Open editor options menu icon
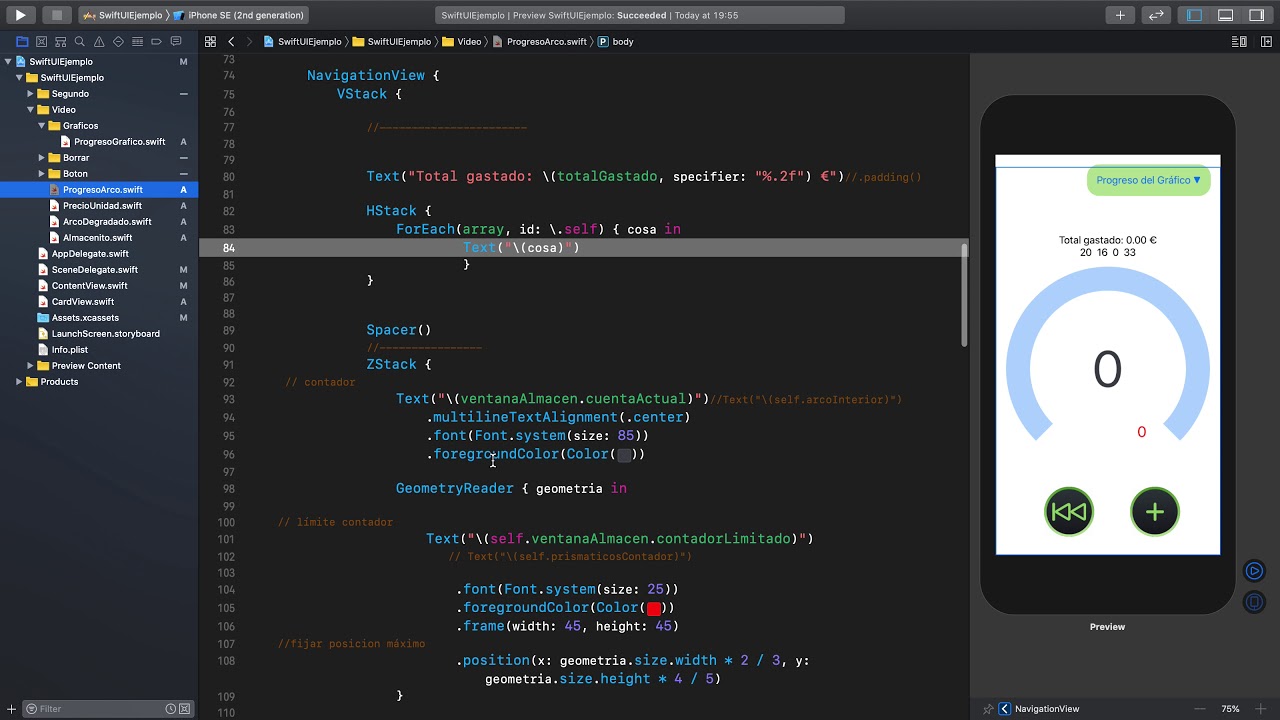 pos(1239,42)
